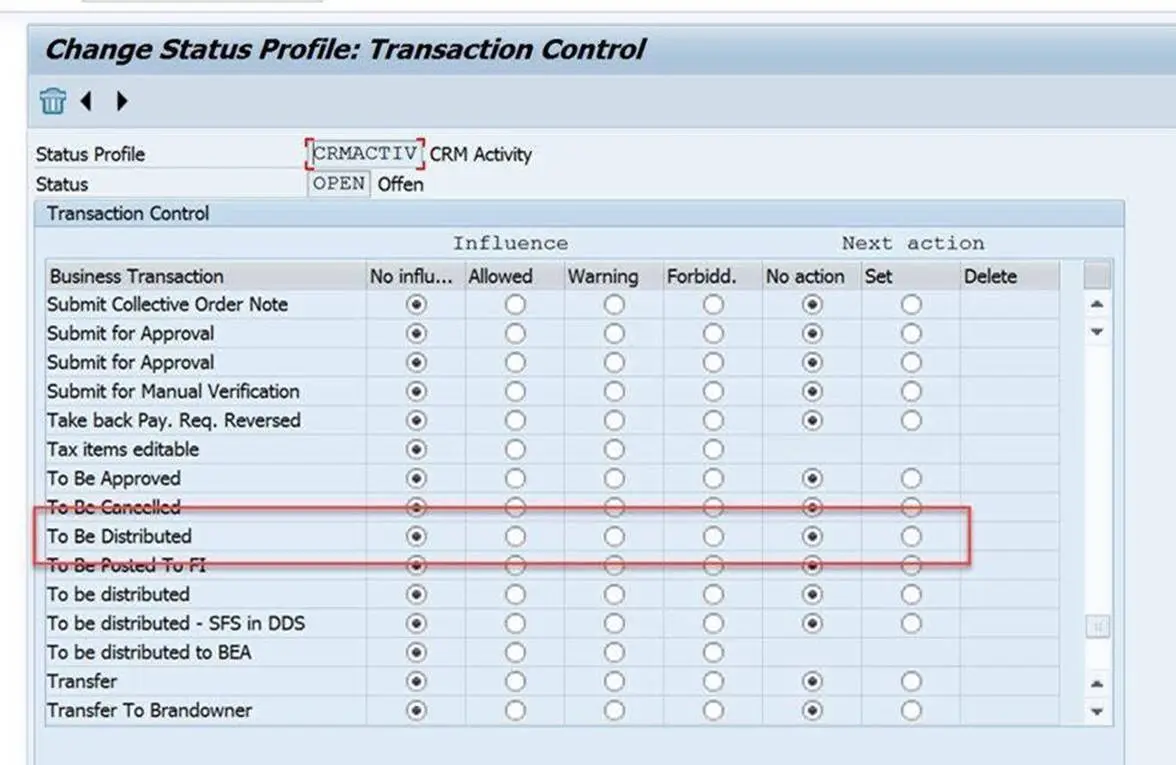Go to next status arrow
Screen dimensions: 1176x765
122,100
